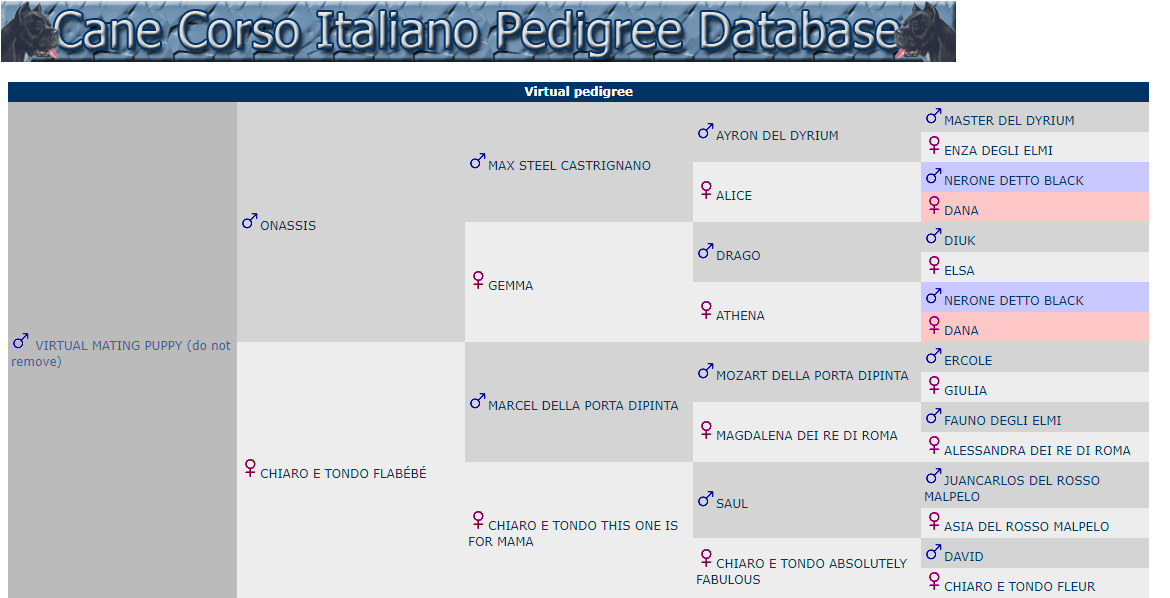Open MAGDALENA DEI RE DI ROMA link

[x=807, y=436]
